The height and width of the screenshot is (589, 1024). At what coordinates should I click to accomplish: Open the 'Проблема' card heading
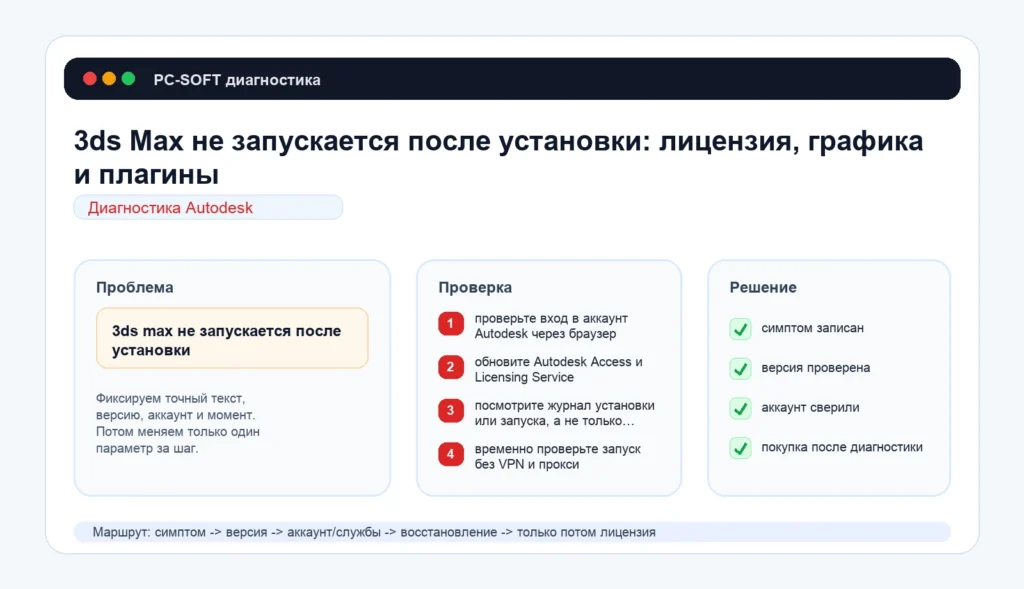tap(135, 287)
